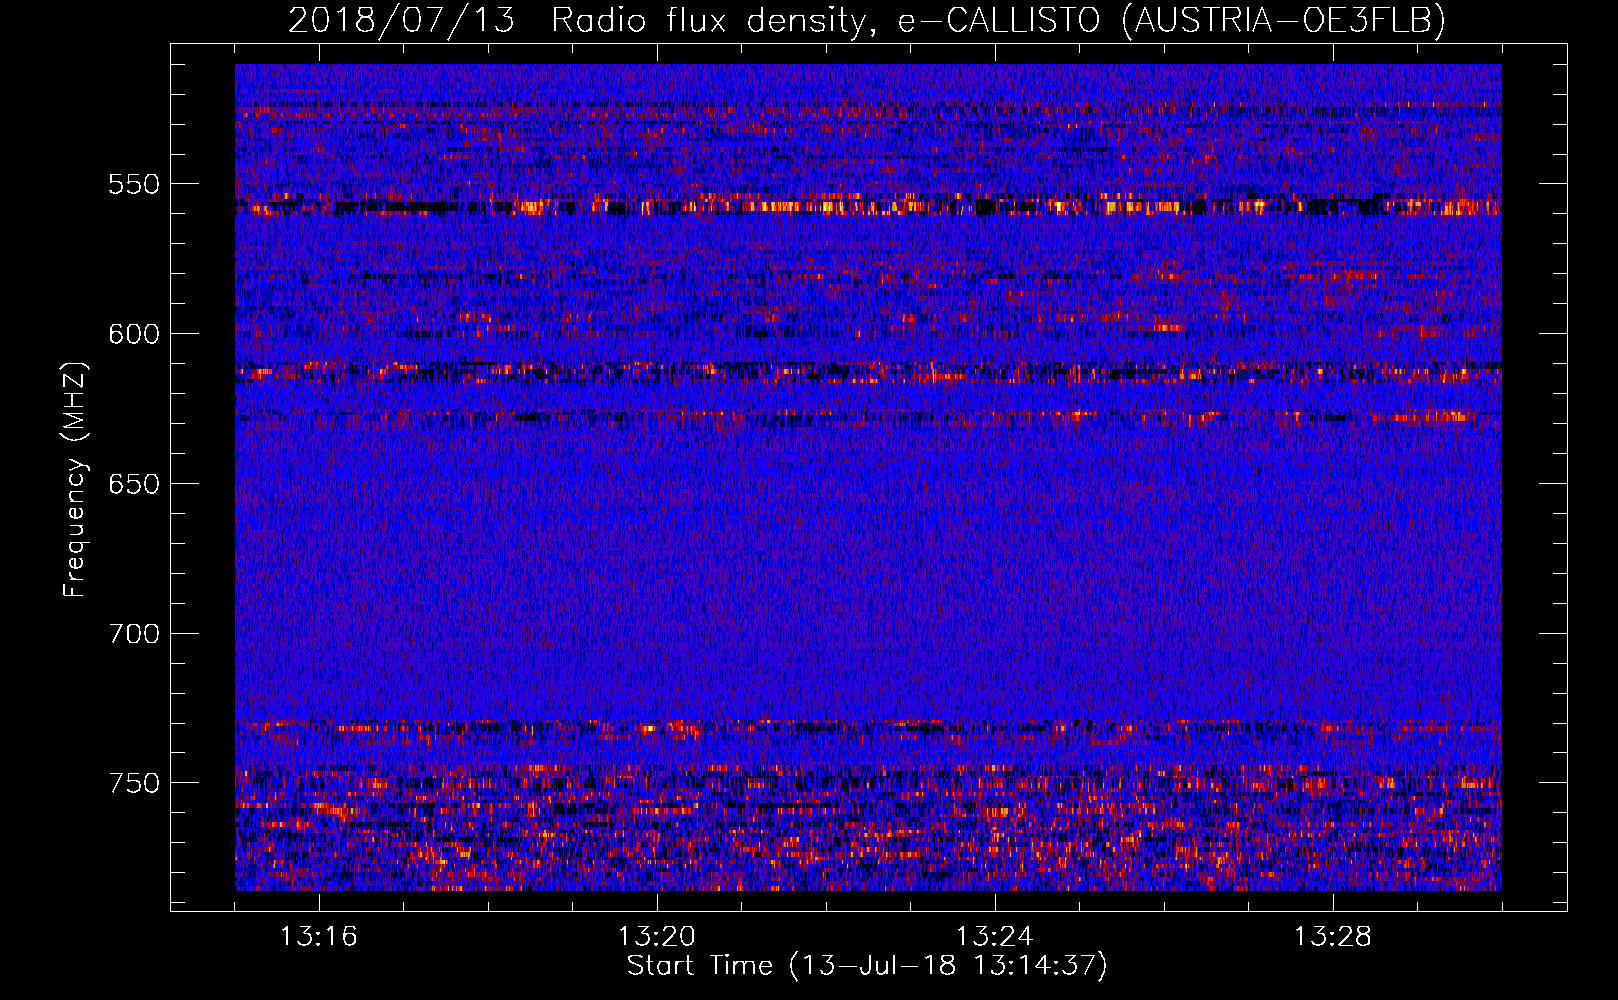
Task: Click the 13:20 time tick label
Action: click(x=656, y=937)
